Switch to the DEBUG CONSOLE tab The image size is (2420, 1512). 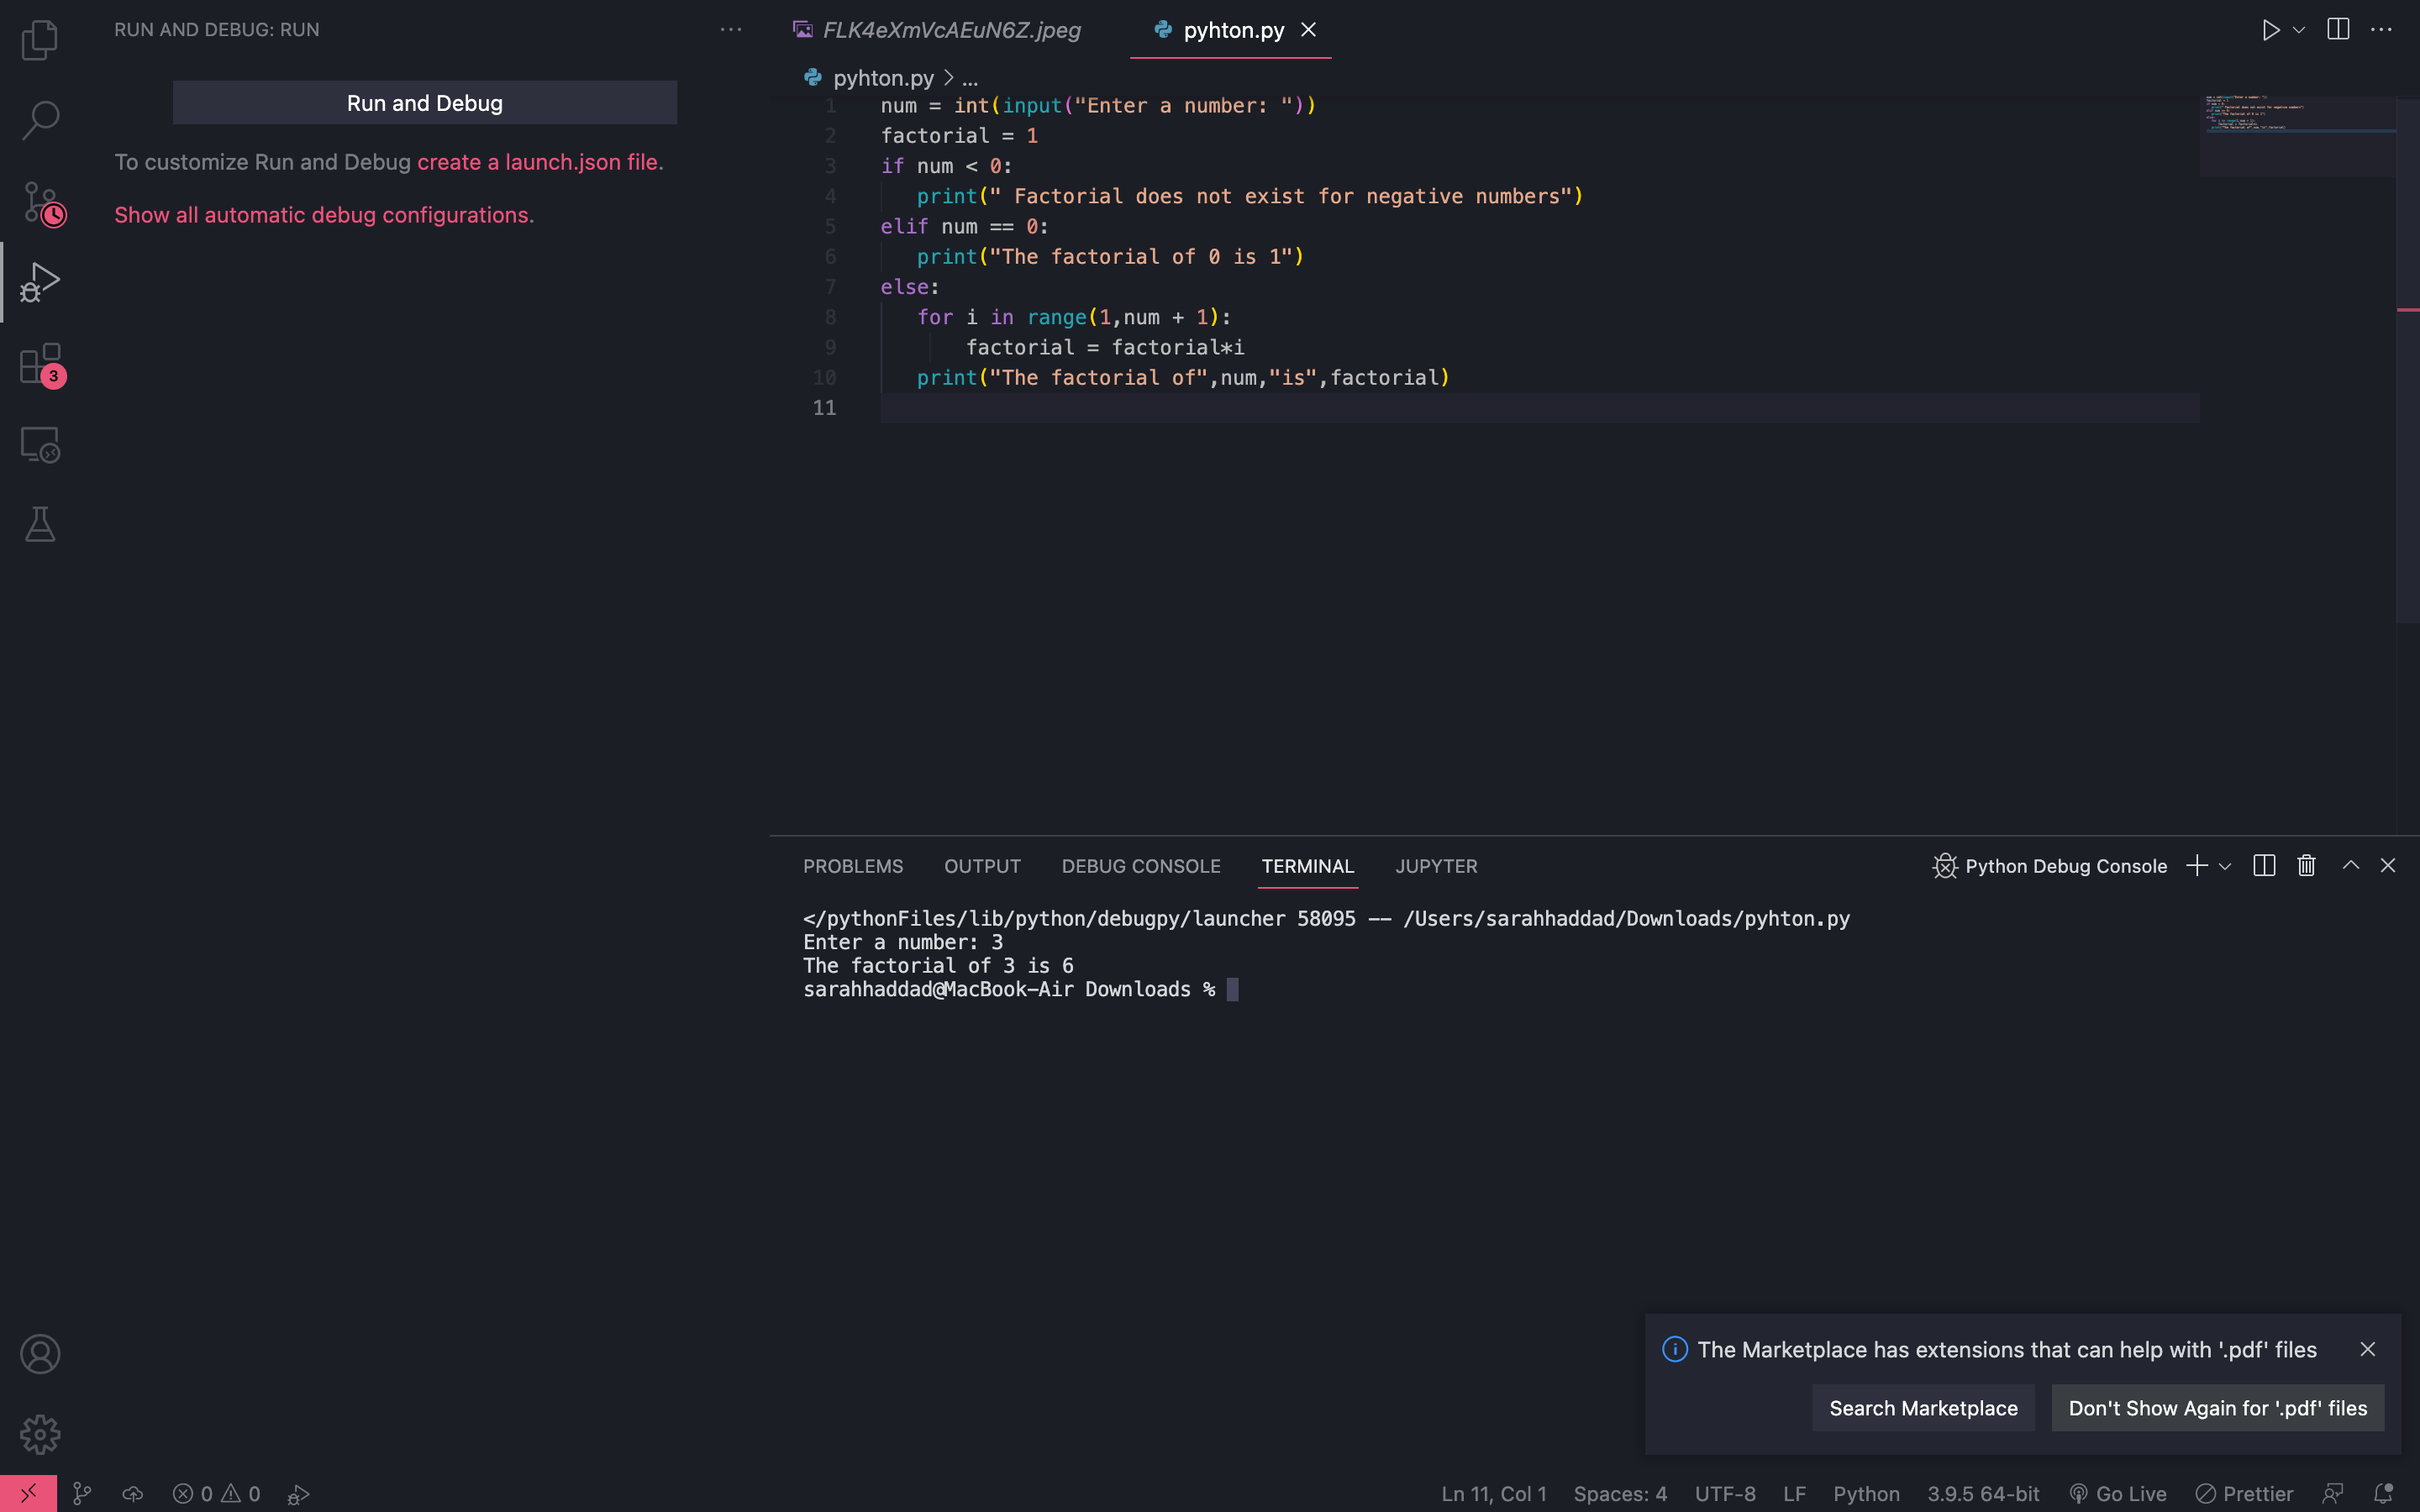coord(1140,866)
